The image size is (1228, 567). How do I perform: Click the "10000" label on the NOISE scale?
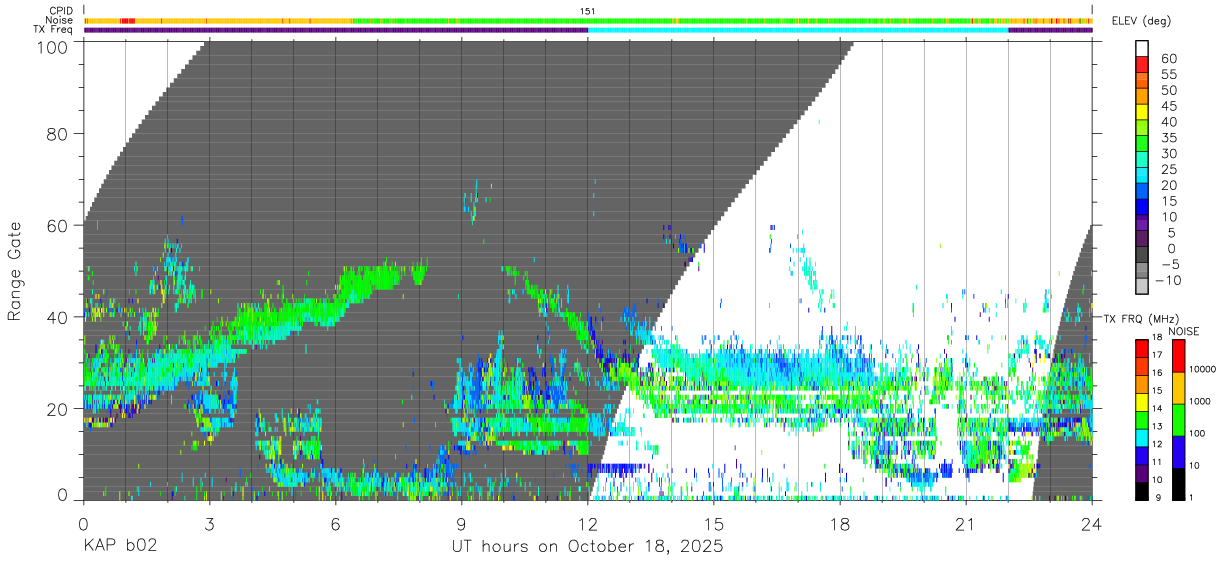pyautogui.click(x=1204, y=370)
